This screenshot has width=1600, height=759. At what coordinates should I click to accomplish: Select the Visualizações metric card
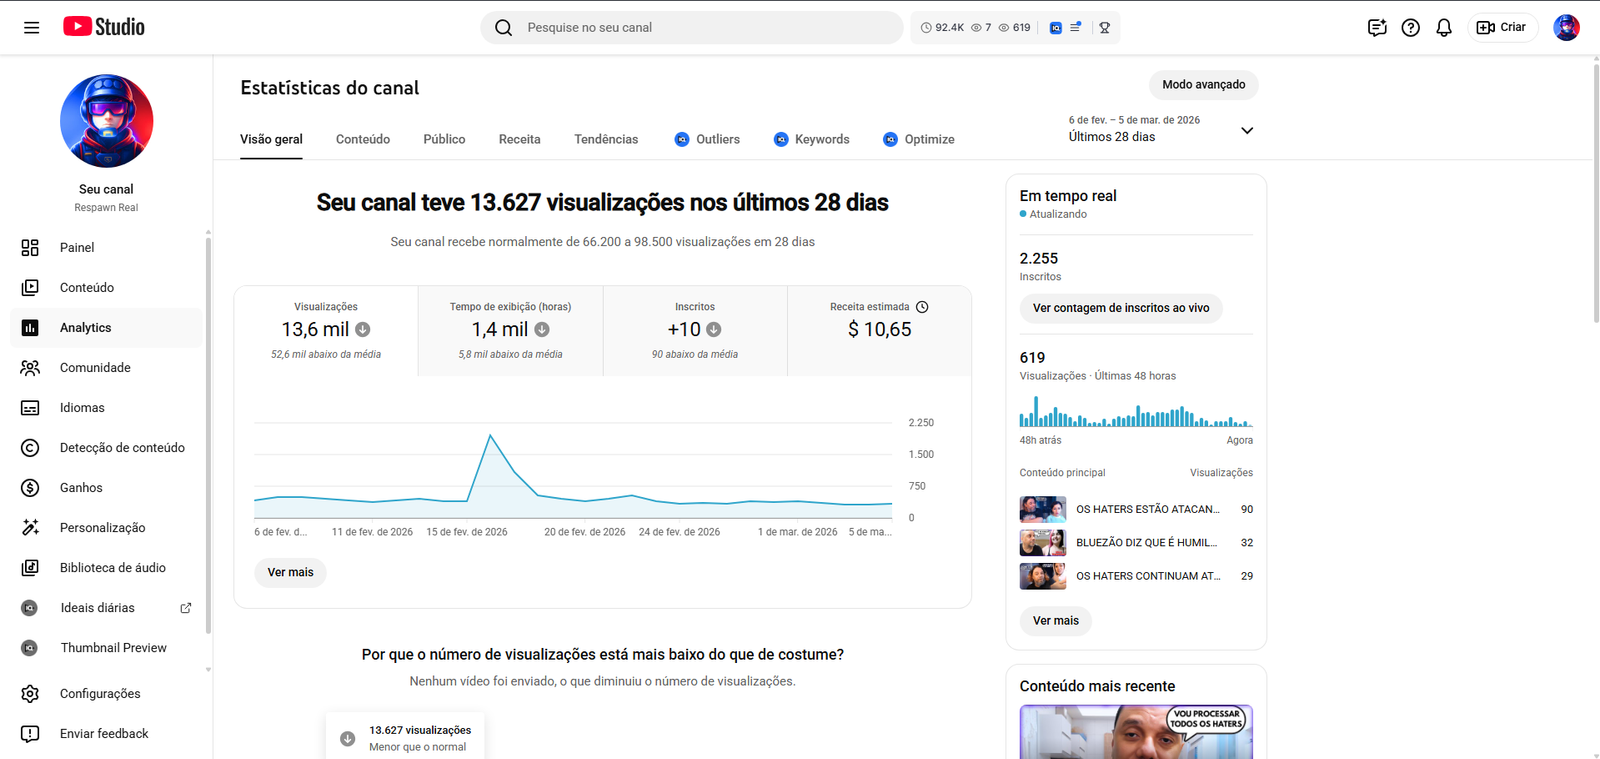click(x=326, y=331)
